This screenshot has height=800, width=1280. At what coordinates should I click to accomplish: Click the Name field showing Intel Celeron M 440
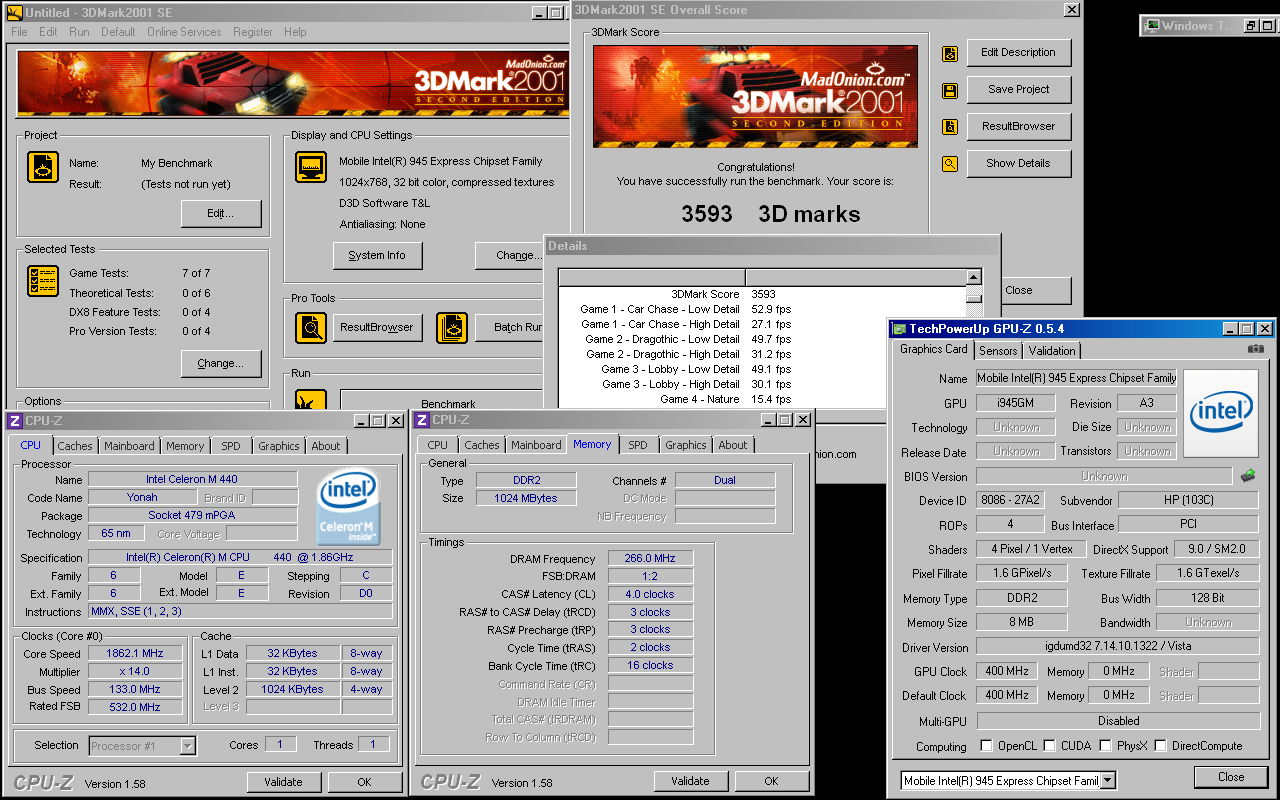192,479
